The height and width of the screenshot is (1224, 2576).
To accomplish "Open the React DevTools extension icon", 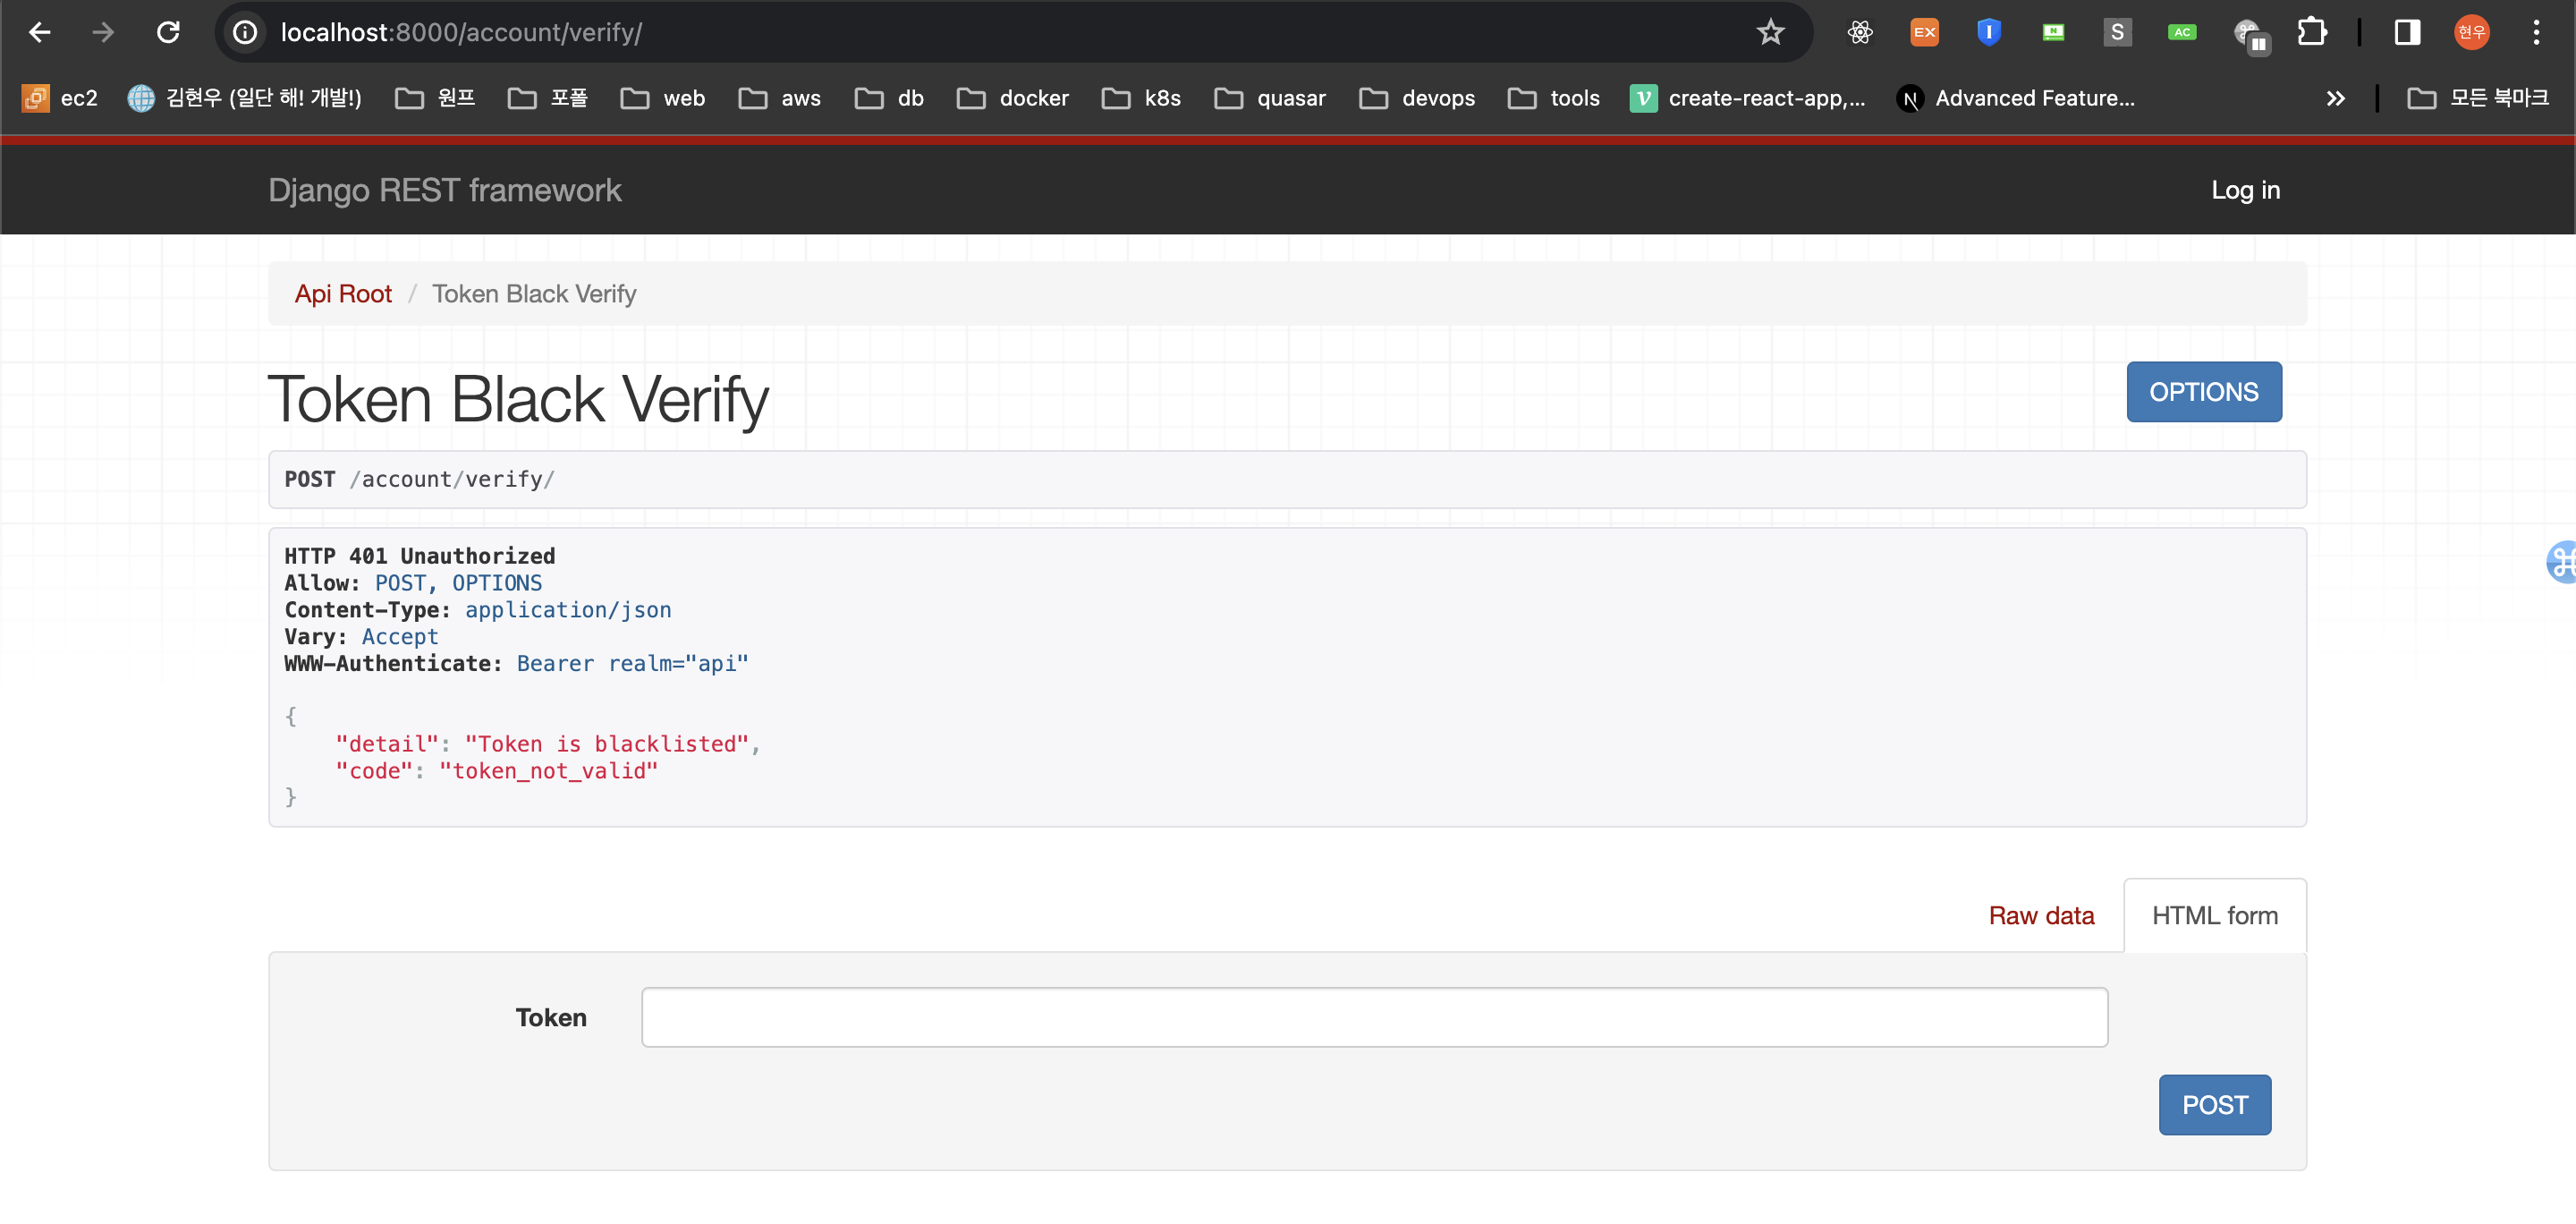I will pos(1860,32).
